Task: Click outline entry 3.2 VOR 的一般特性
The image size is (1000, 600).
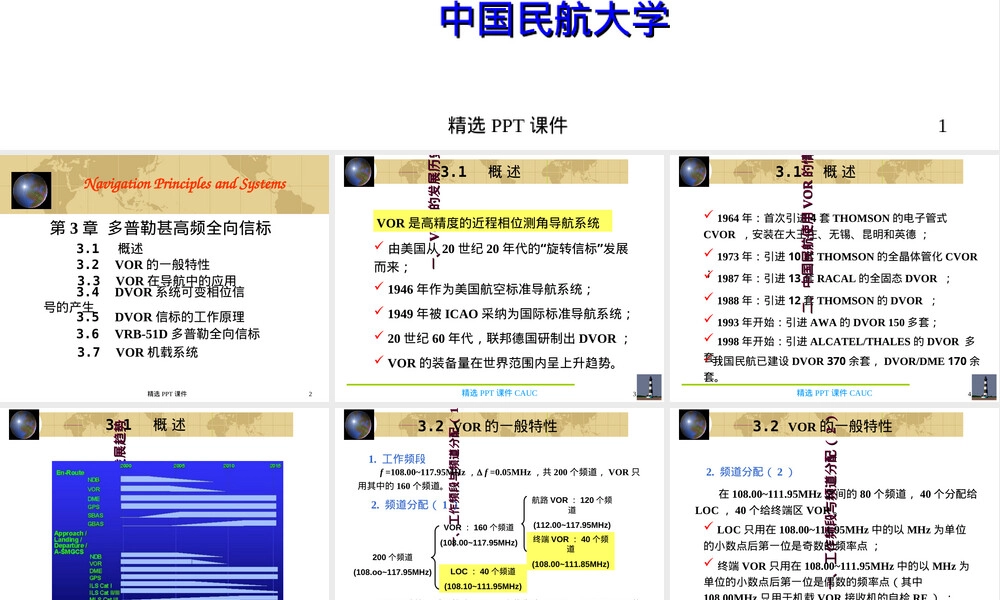Action: click(x=143, y=264)
